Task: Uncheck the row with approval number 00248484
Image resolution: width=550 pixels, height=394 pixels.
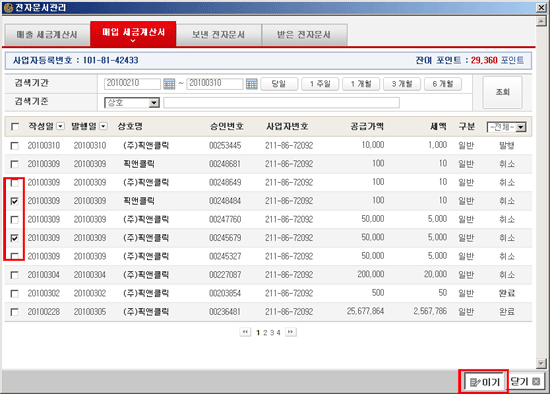Action: [14, 201]
